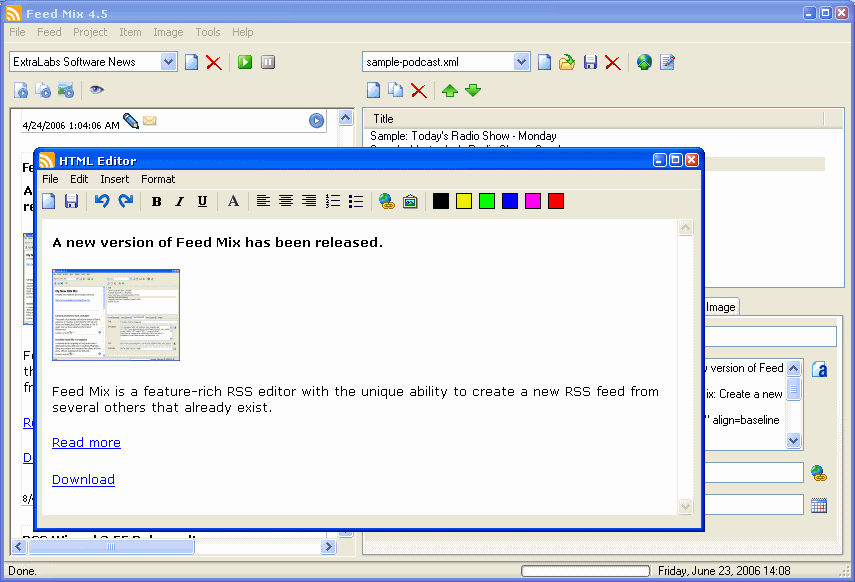This screenshot has height=582, width=855.
Task: Add a new item to the project
Action: [x=374, y=90]
